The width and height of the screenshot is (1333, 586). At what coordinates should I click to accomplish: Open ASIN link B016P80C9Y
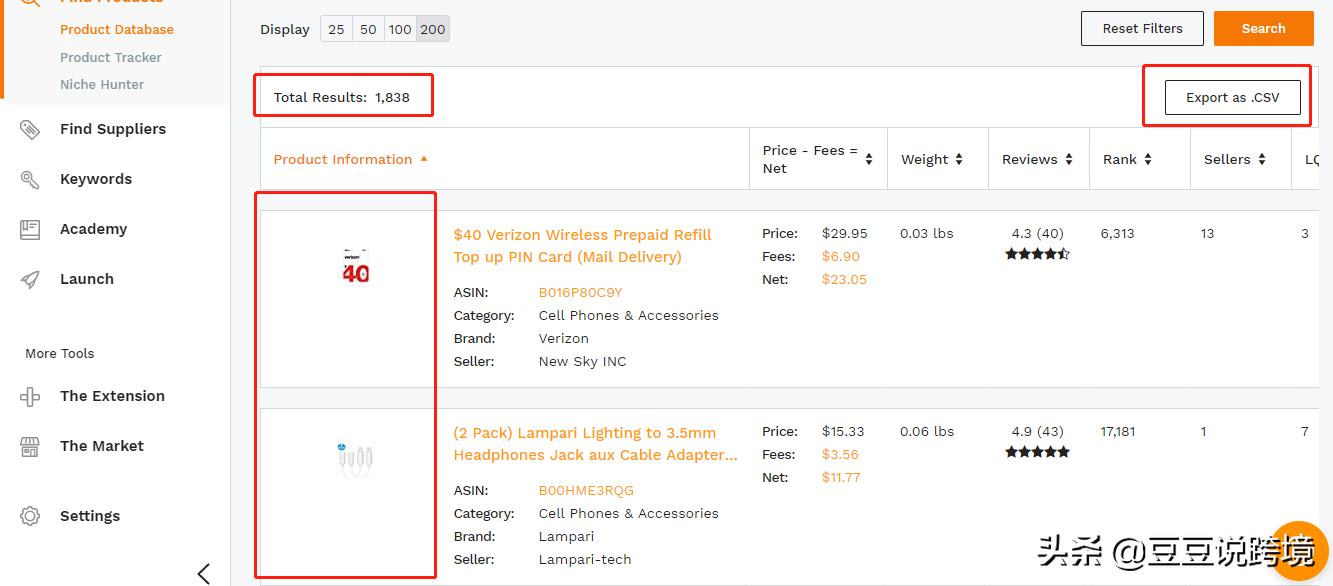[x=580, y=292]
